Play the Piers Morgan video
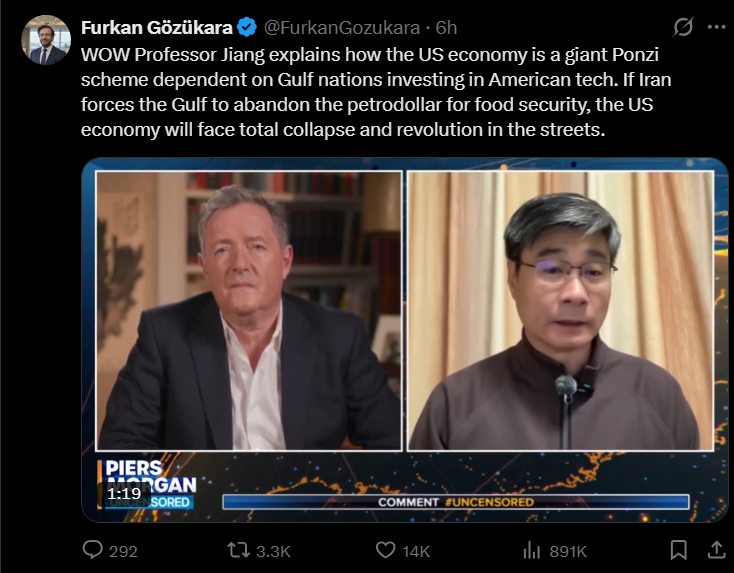Screen dimensions: 734x573 point(405,340)
